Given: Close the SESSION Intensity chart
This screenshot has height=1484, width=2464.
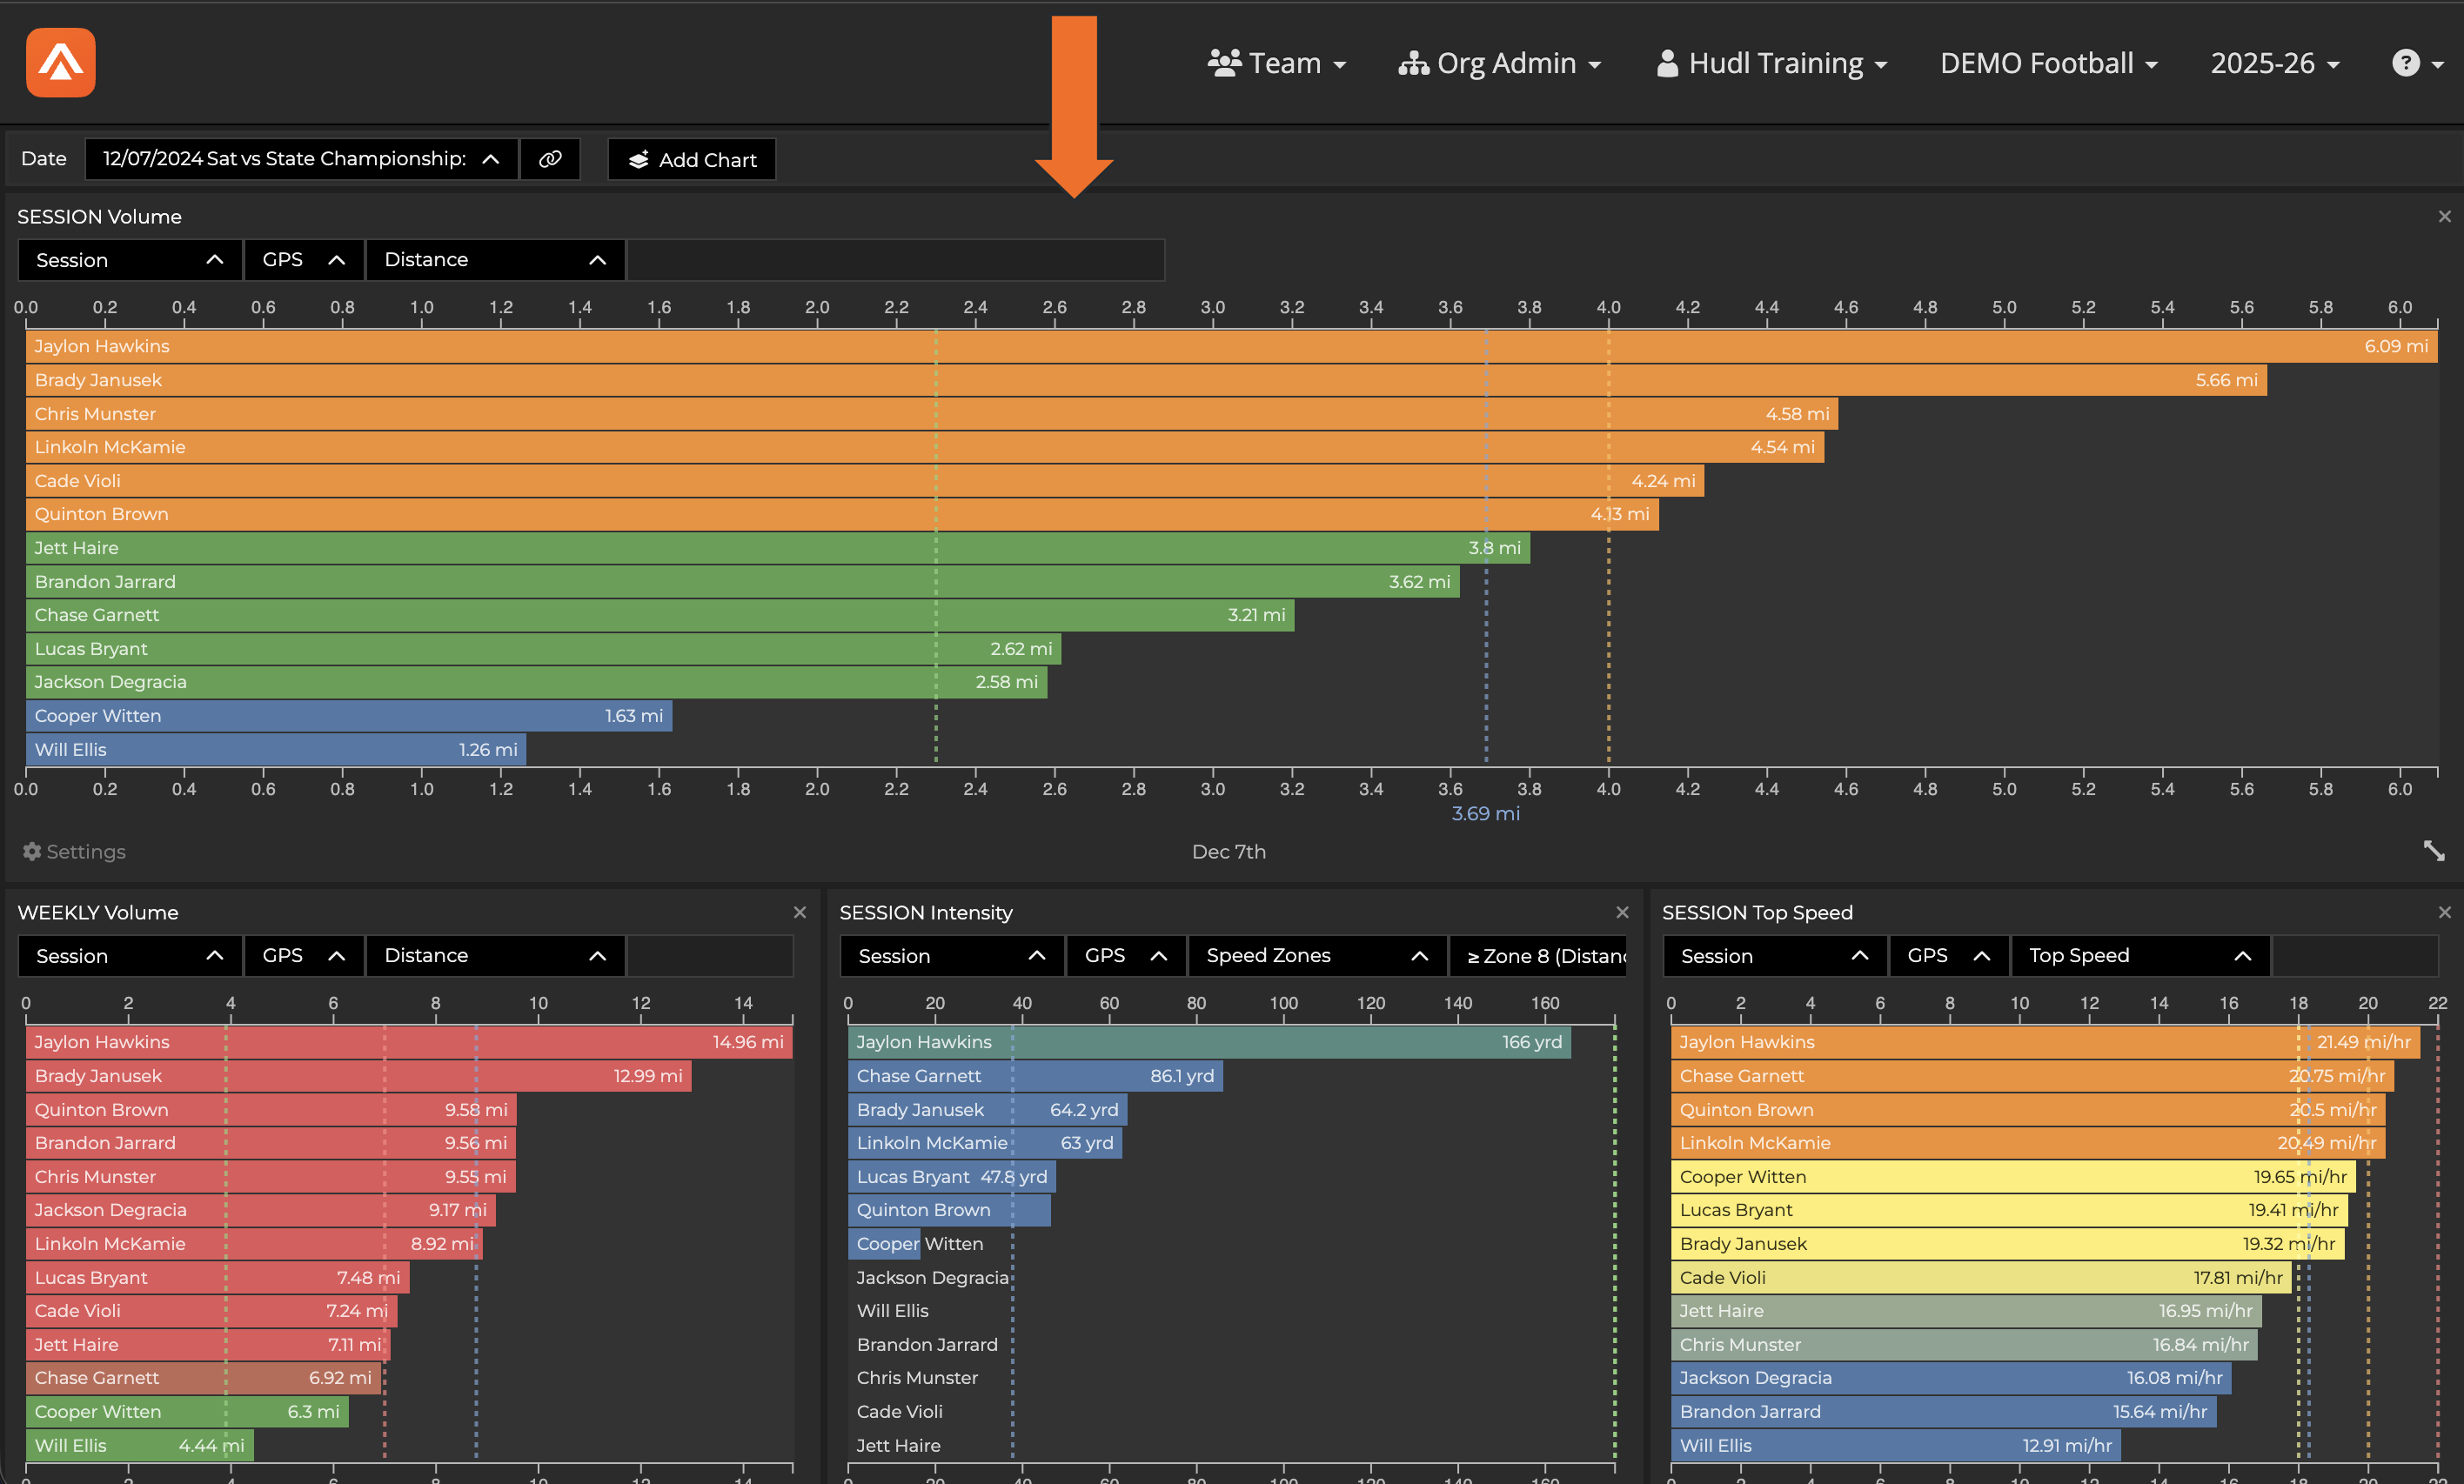Looking at the screenshot, I should 1622,912.
